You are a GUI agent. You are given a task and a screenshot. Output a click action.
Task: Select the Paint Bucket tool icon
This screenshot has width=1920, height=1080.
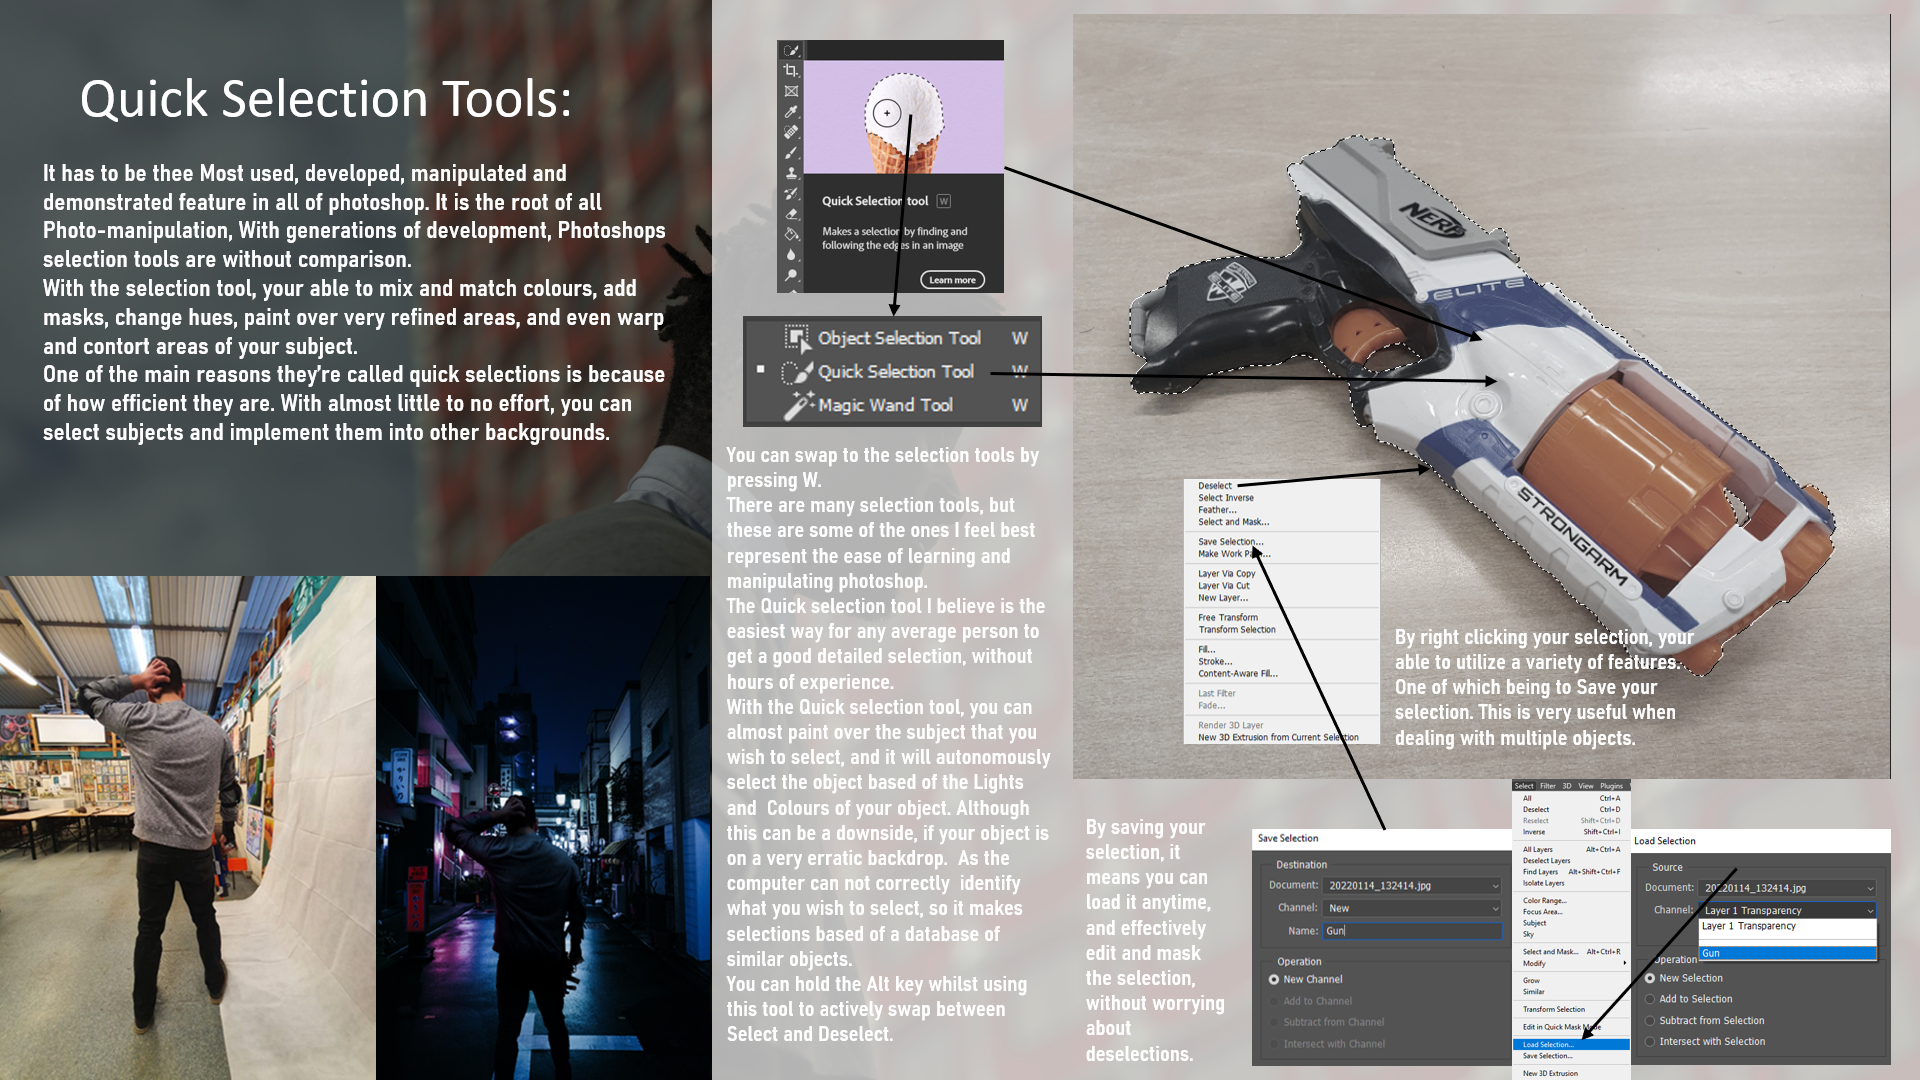(x=791, y=234)
